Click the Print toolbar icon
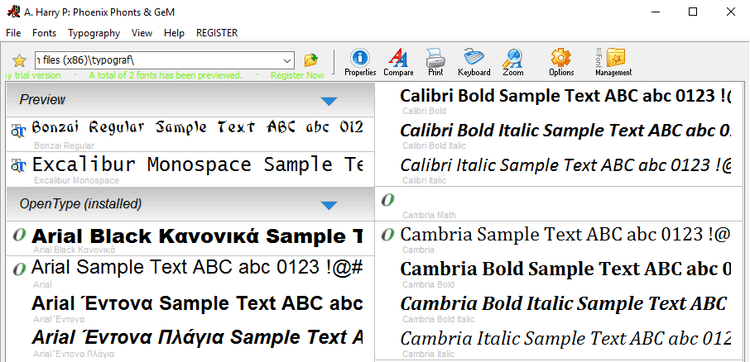The image size is (750, 362). coord(436,63)
